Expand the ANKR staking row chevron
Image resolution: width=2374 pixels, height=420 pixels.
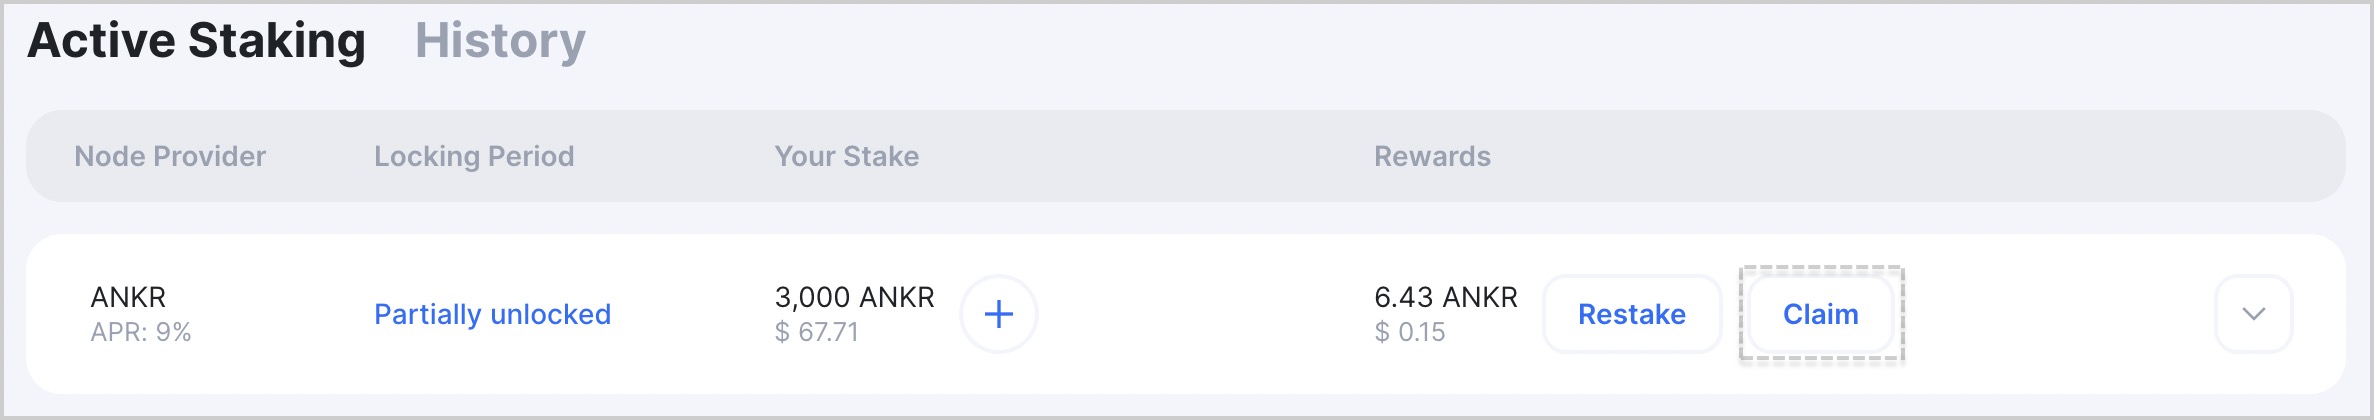[x=2253, y=314]
